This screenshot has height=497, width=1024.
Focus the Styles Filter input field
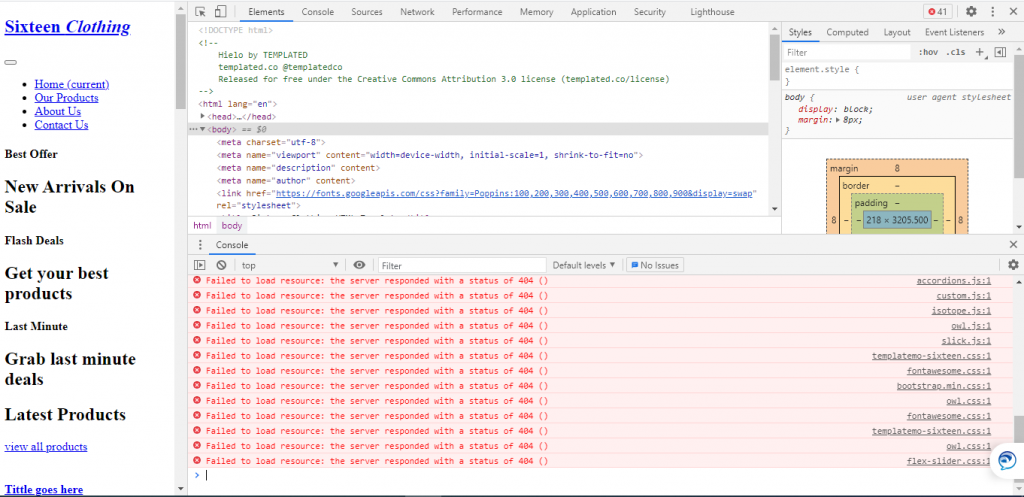click(x=846, y=52)
